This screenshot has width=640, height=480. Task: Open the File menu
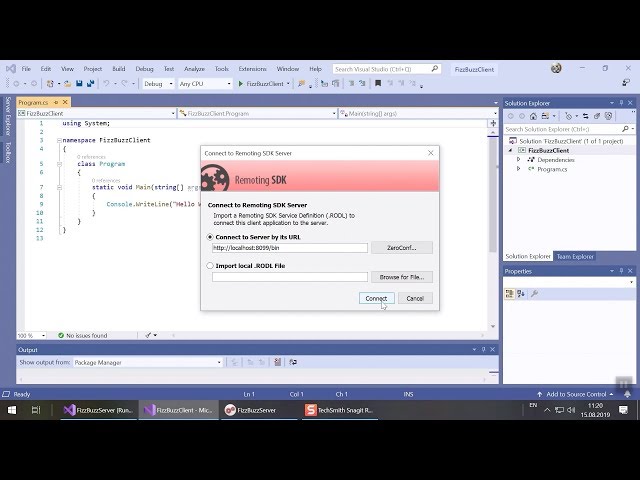26,69
